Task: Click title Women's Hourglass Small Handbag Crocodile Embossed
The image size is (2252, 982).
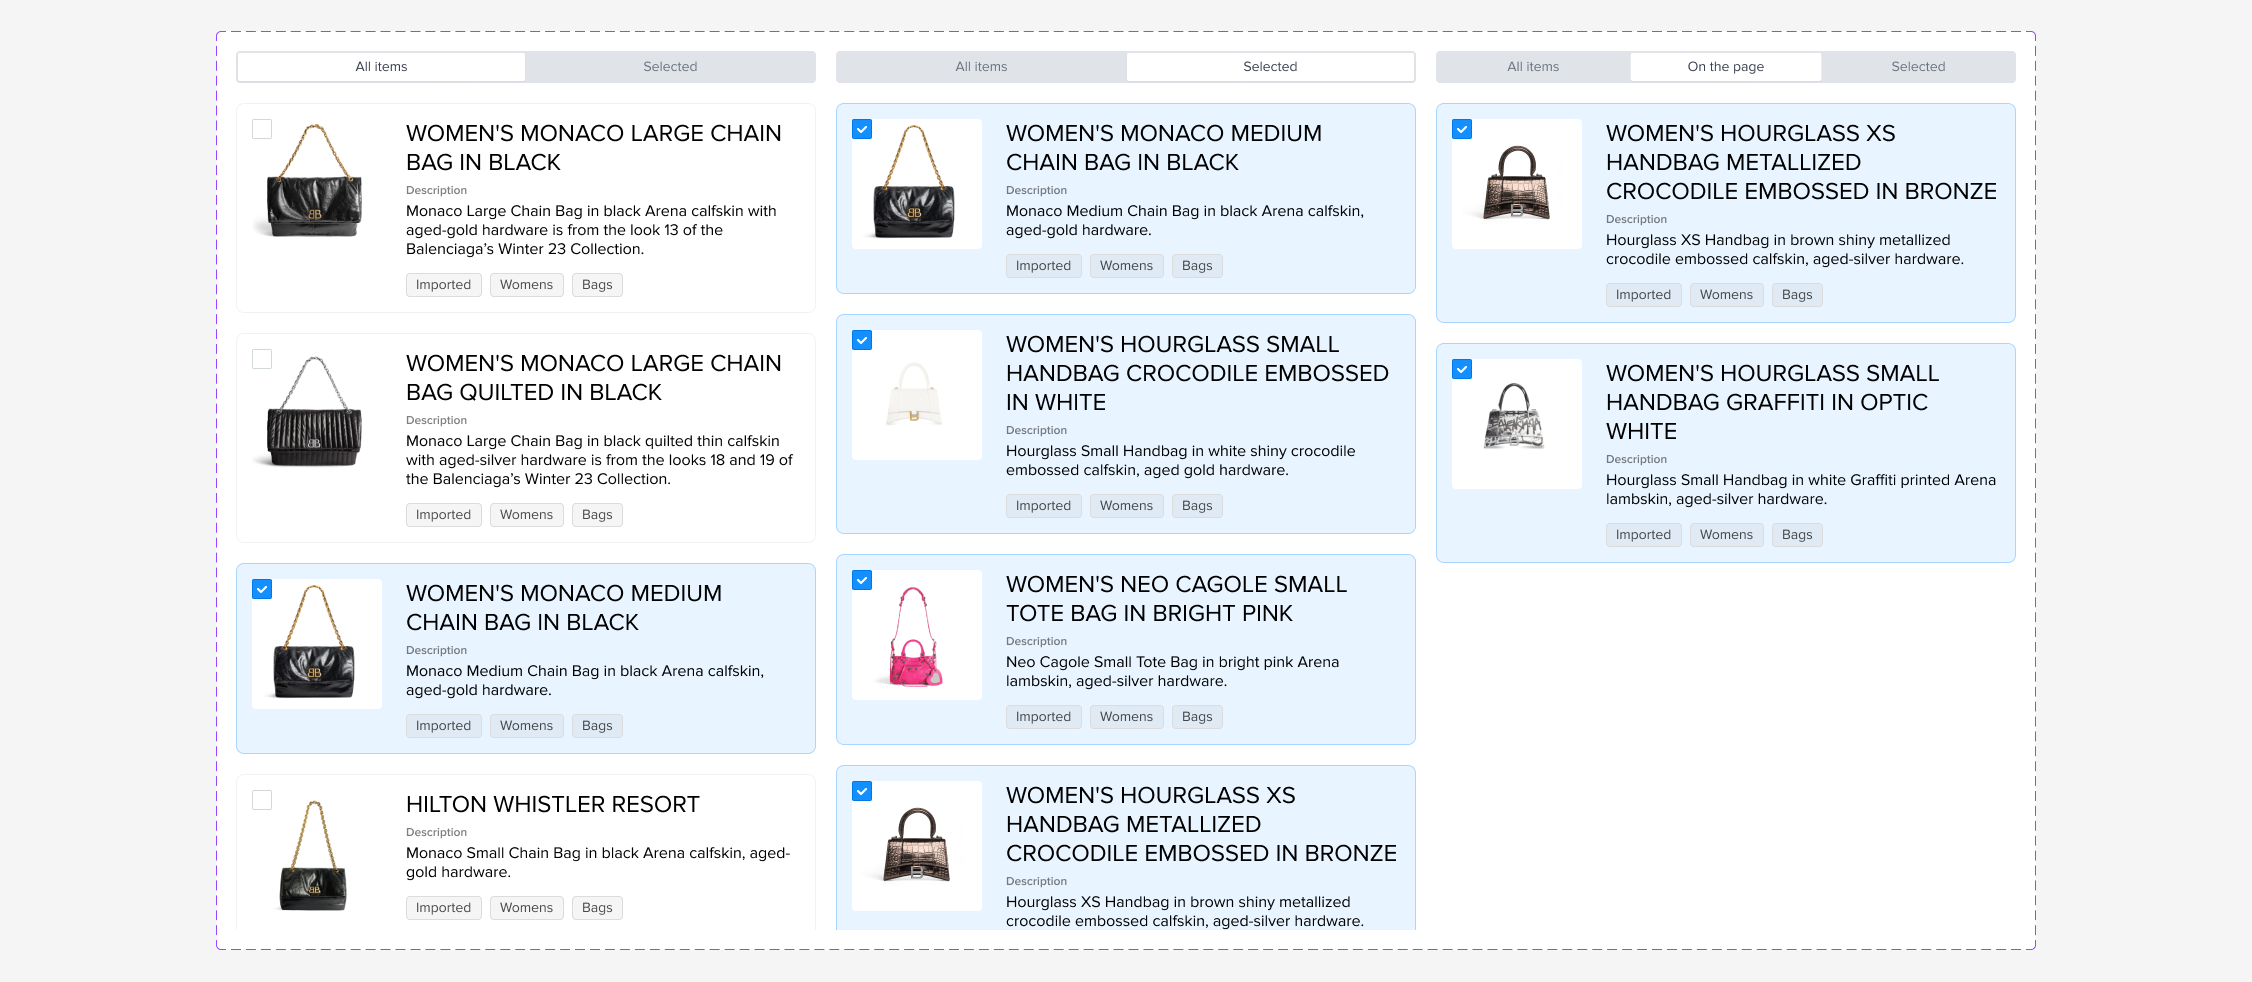Action: click(1197, 373)
